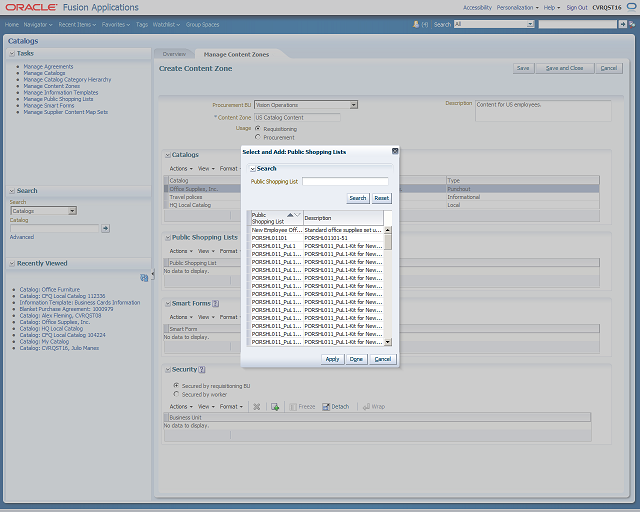
Task: Select the Requisitioning usage radio button
Action: point(258,128)
